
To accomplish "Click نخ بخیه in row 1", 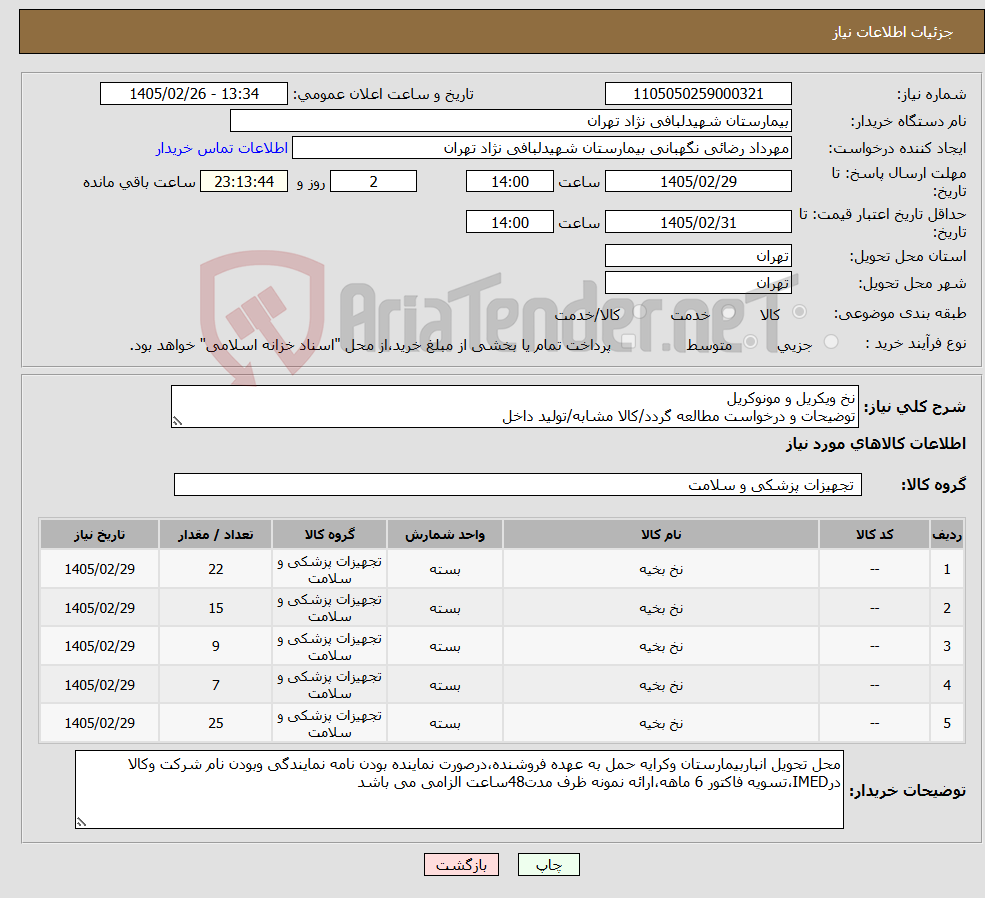I will tap(661, 570).
